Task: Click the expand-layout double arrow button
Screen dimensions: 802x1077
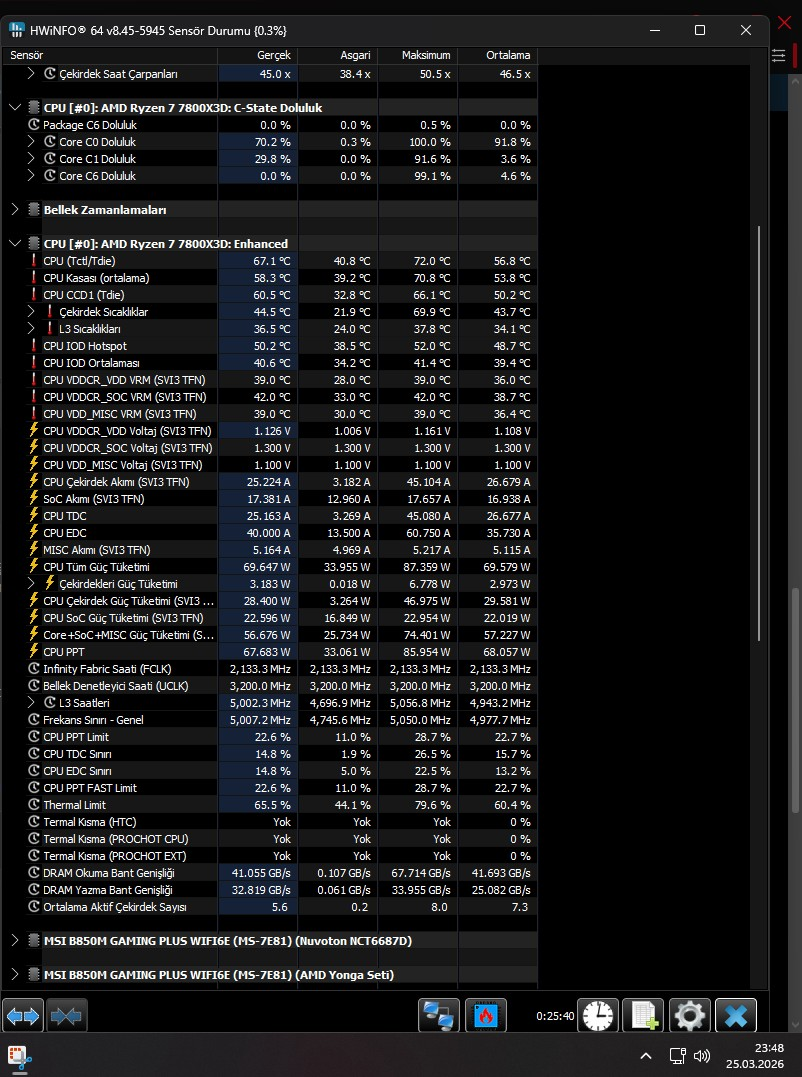Action: (x=23, y=1015)
